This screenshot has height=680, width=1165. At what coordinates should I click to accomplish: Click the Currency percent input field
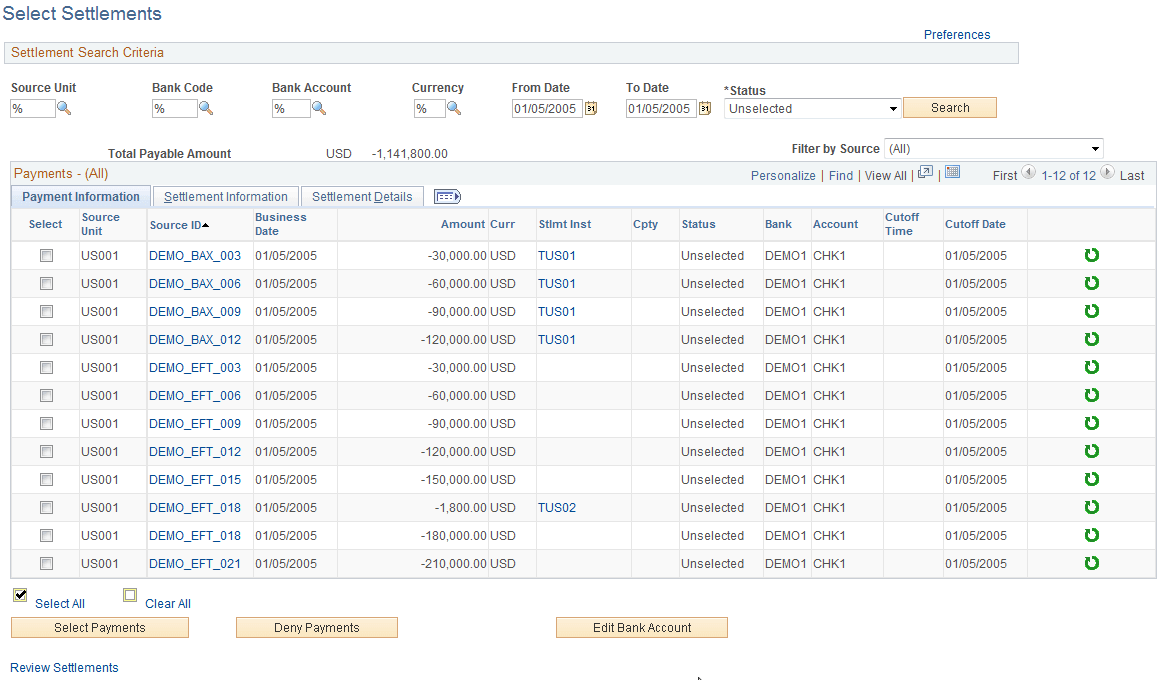coord(429,108)
